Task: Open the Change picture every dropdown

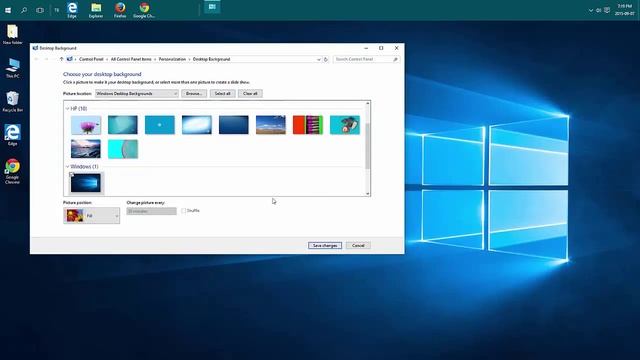Action: click(151, 211)
